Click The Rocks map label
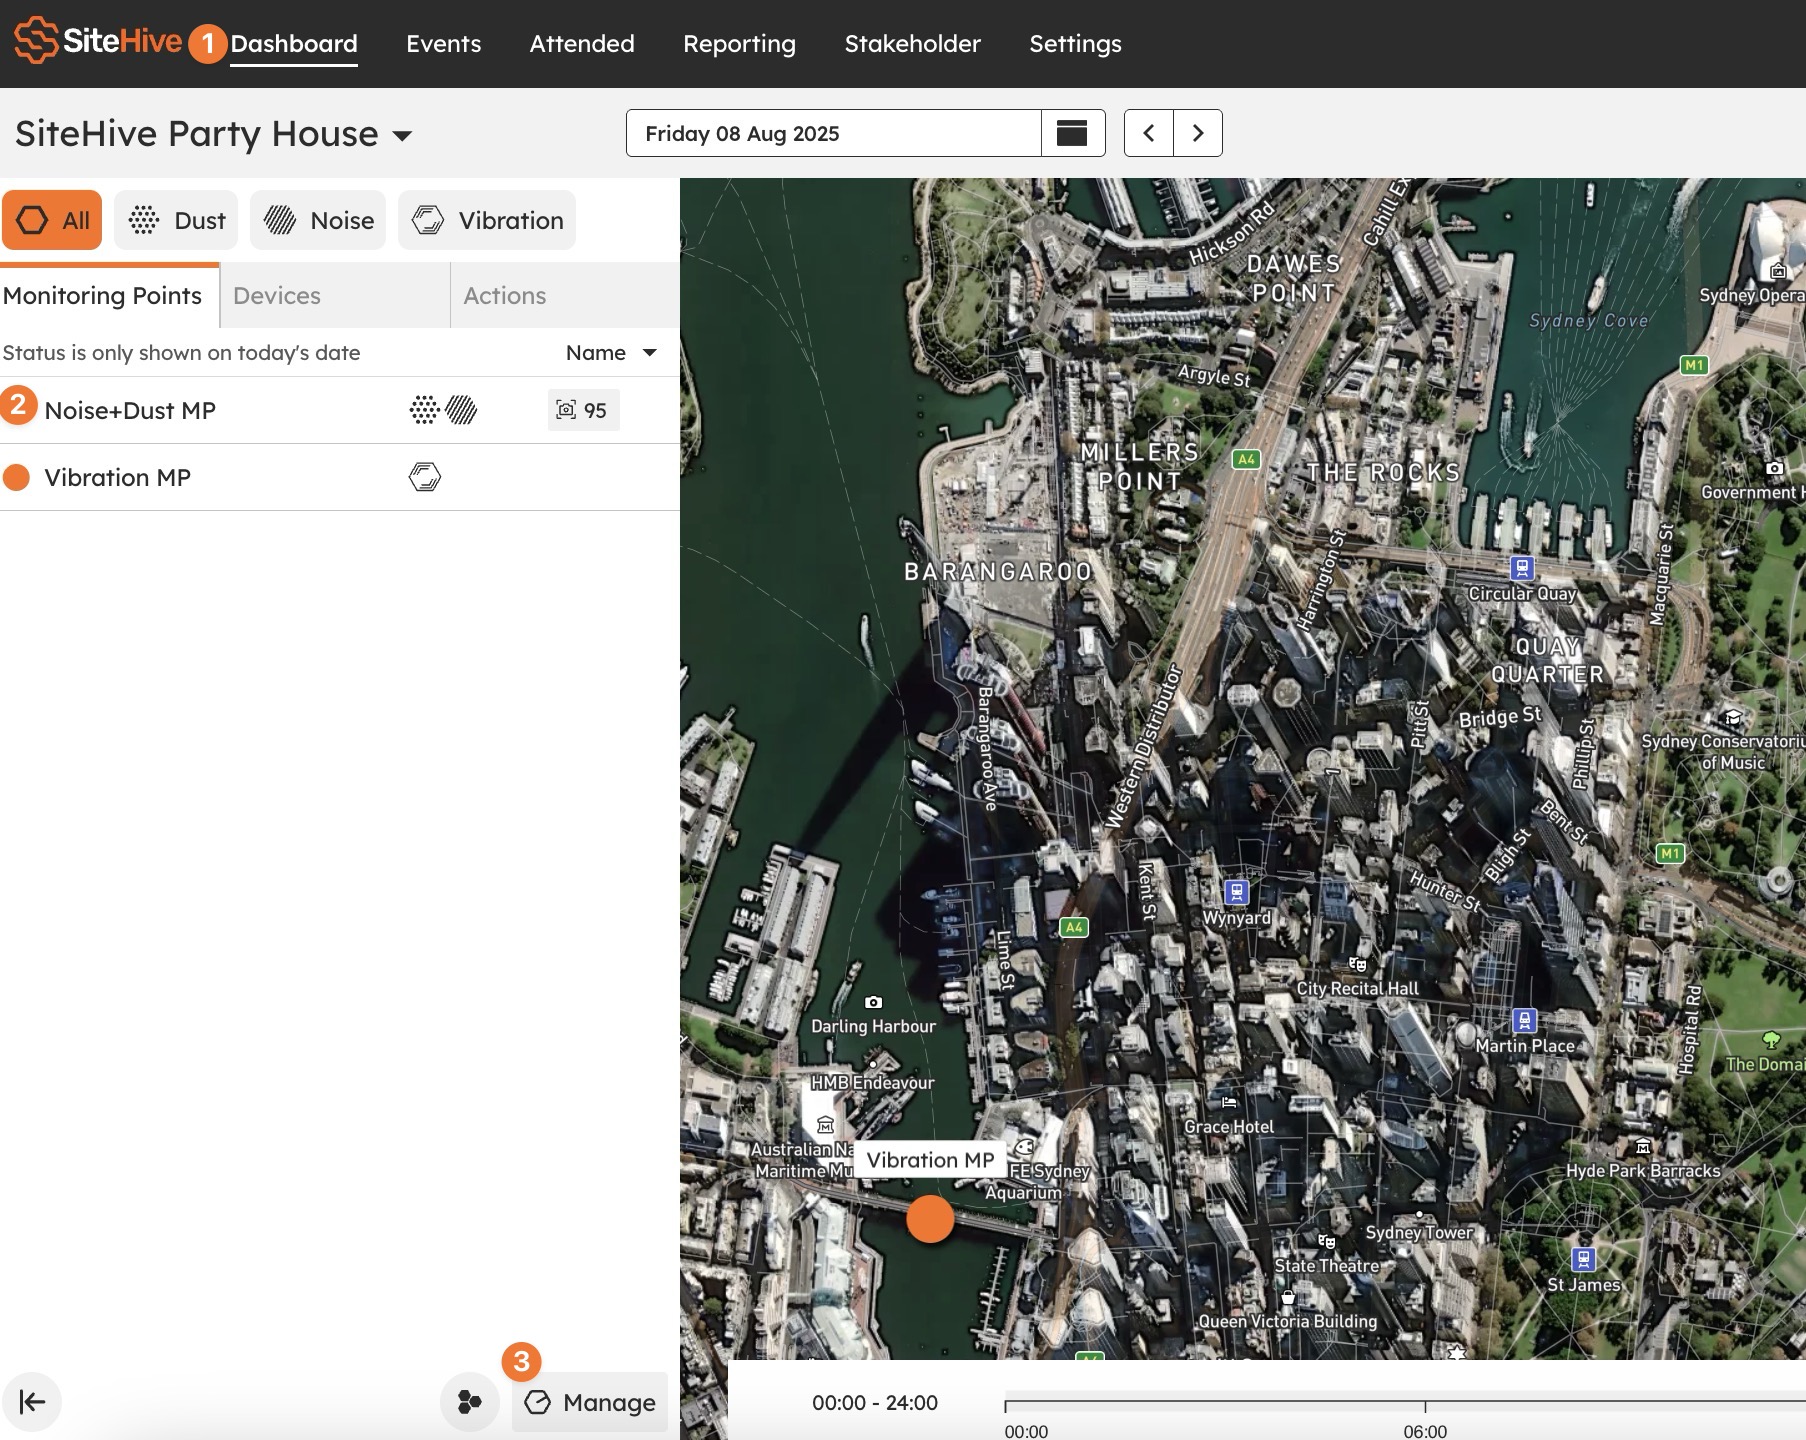The width and height of the screenshot is (1806, 1440). 1383,472
